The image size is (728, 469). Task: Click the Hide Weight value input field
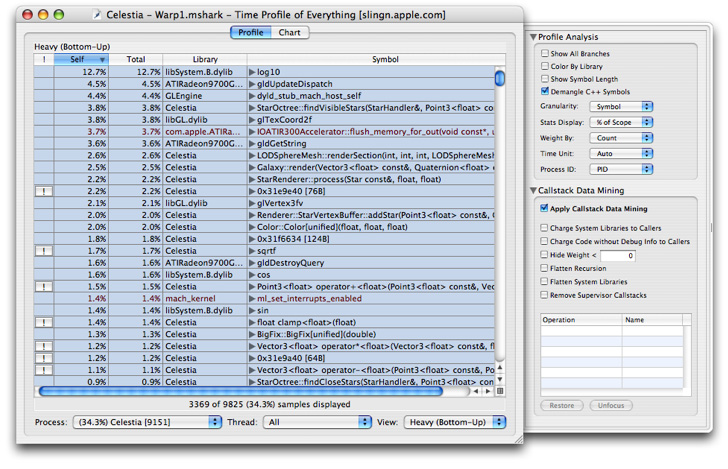616,256
